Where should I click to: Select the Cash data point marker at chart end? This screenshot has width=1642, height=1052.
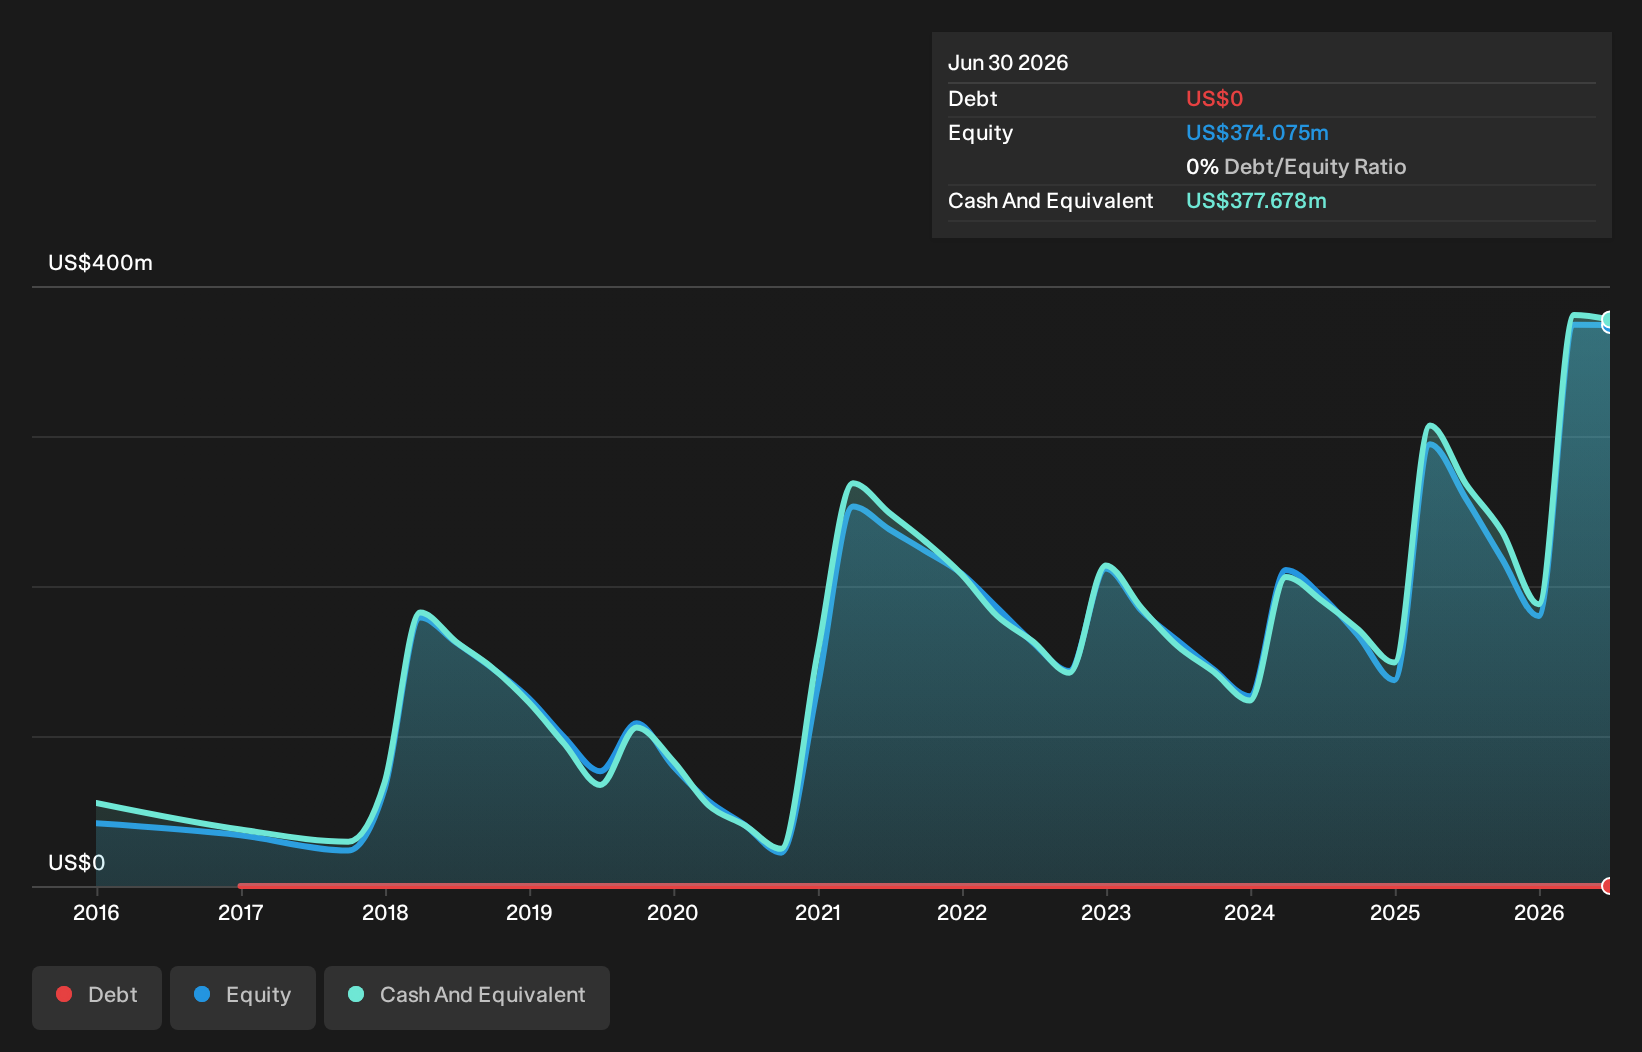[x=1608, y=321]
